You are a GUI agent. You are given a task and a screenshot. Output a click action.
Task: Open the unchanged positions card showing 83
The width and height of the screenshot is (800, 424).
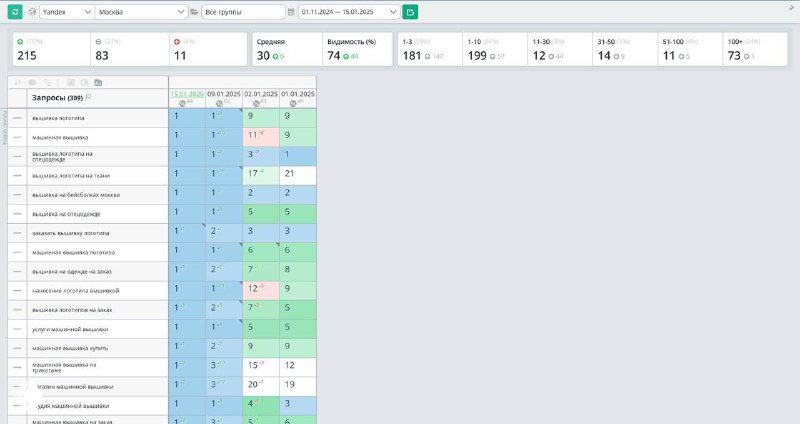130,49
